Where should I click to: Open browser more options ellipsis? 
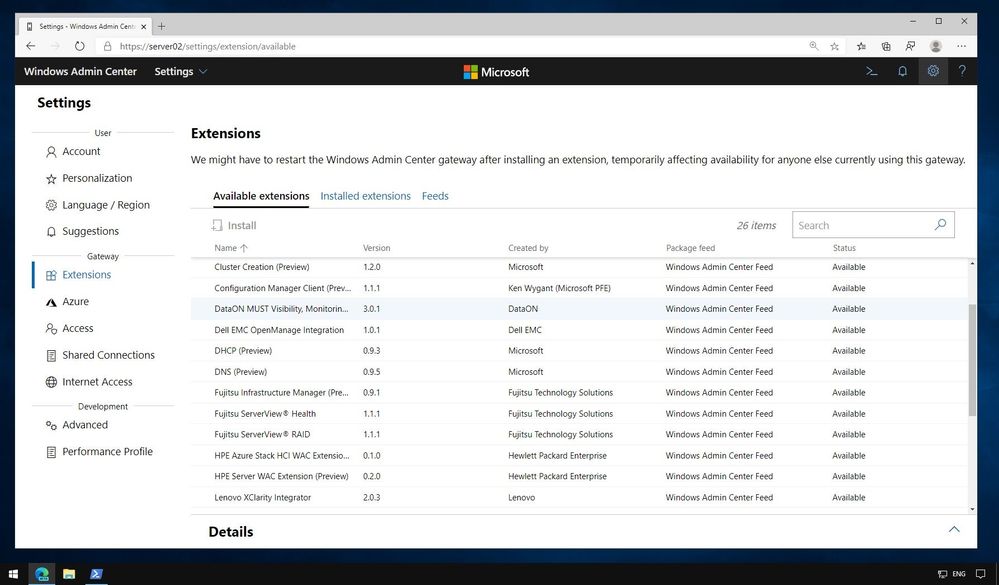961,46
